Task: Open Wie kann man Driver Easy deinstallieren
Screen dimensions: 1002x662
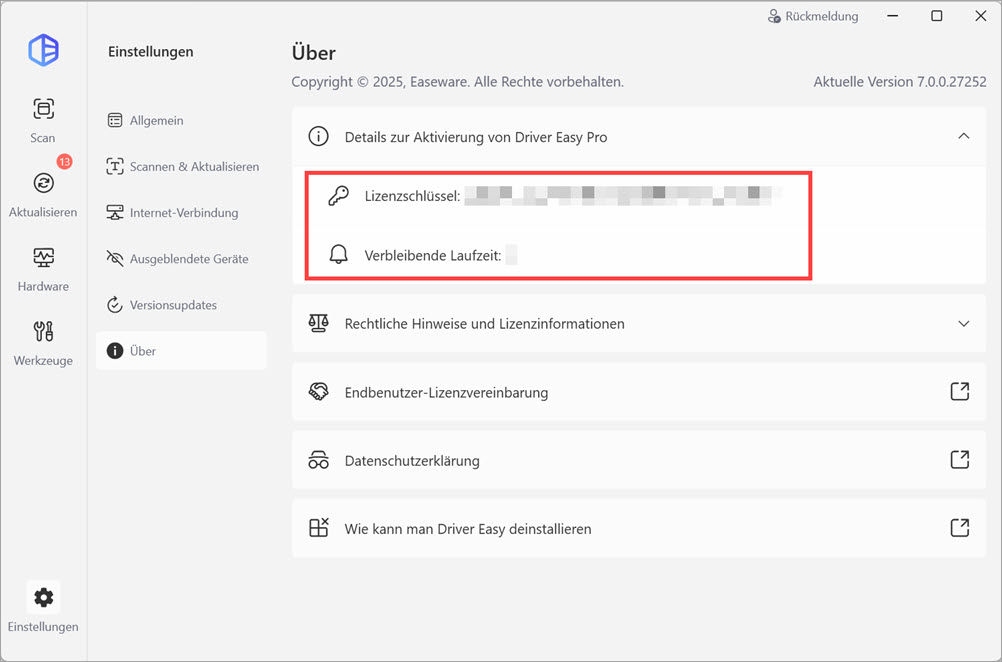Action: (x=639, y=528)
